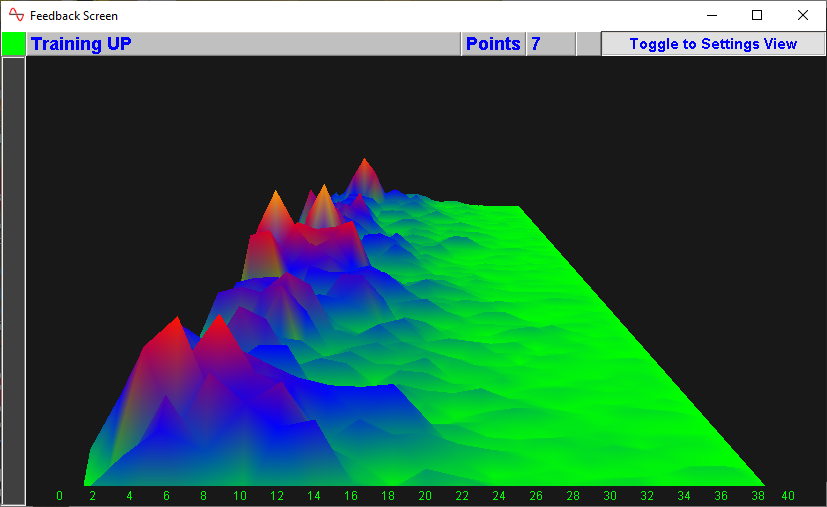Maximize the Feedback Screen window
Screen dimensions: 827x507
click(x=757, y=15)
